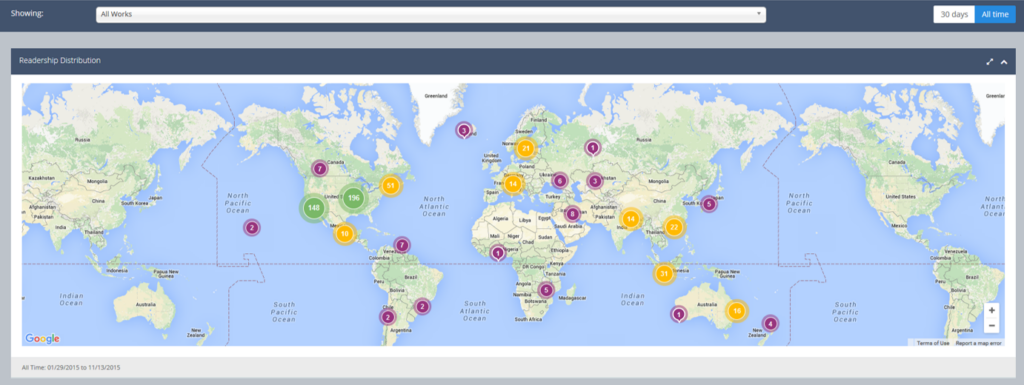Click the Showing: label
1024x385 pixels.
(27, 14)
